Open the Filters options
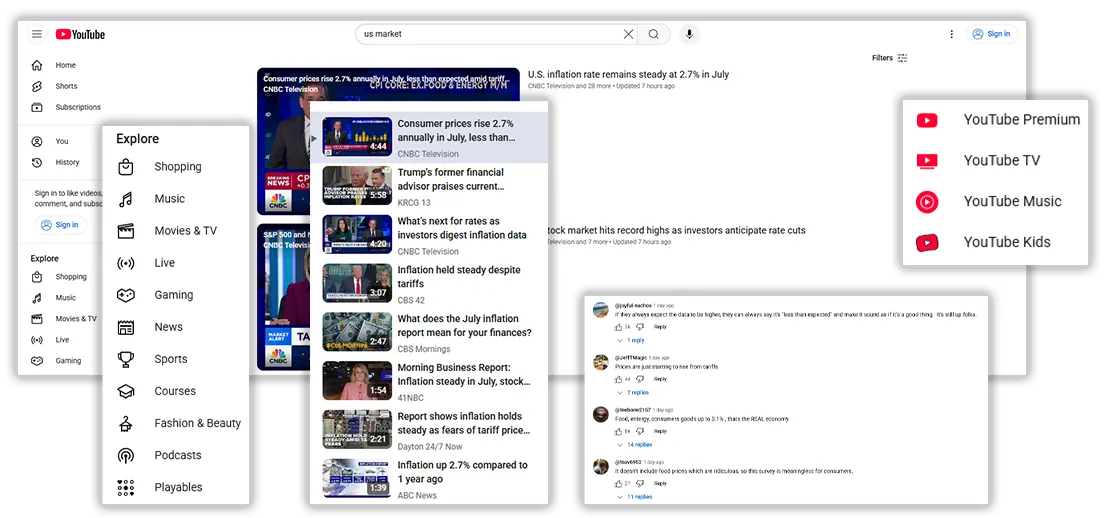Screen dimensions: 1110x518 [x=889, y=58]
